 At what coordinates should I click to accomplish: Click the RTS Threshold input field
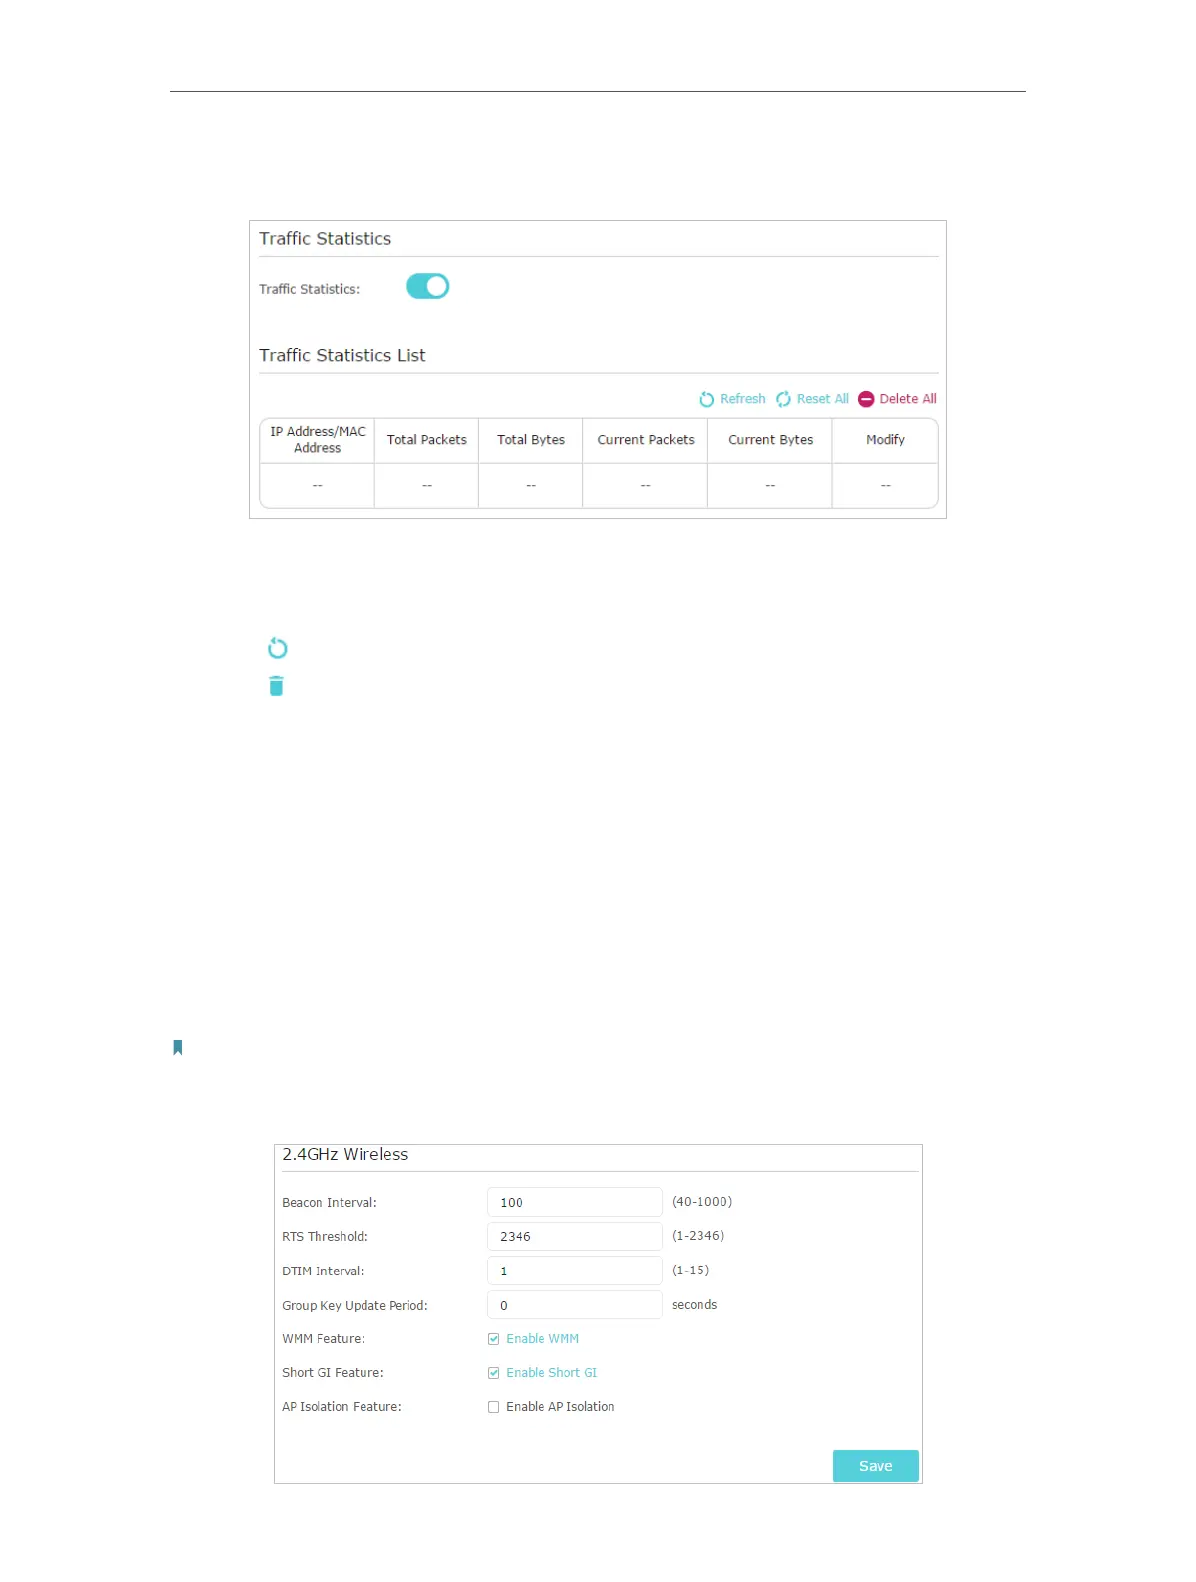click(574, 1236)
